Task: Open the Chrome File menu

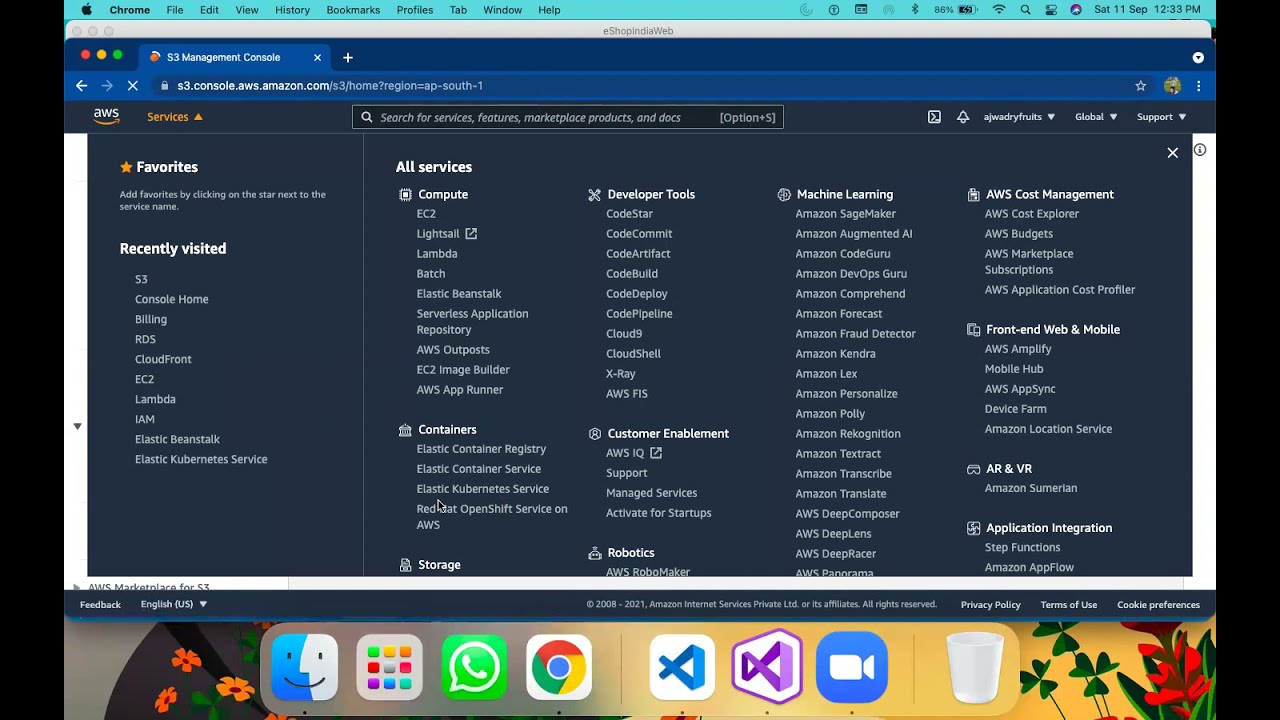Action: 175,10
